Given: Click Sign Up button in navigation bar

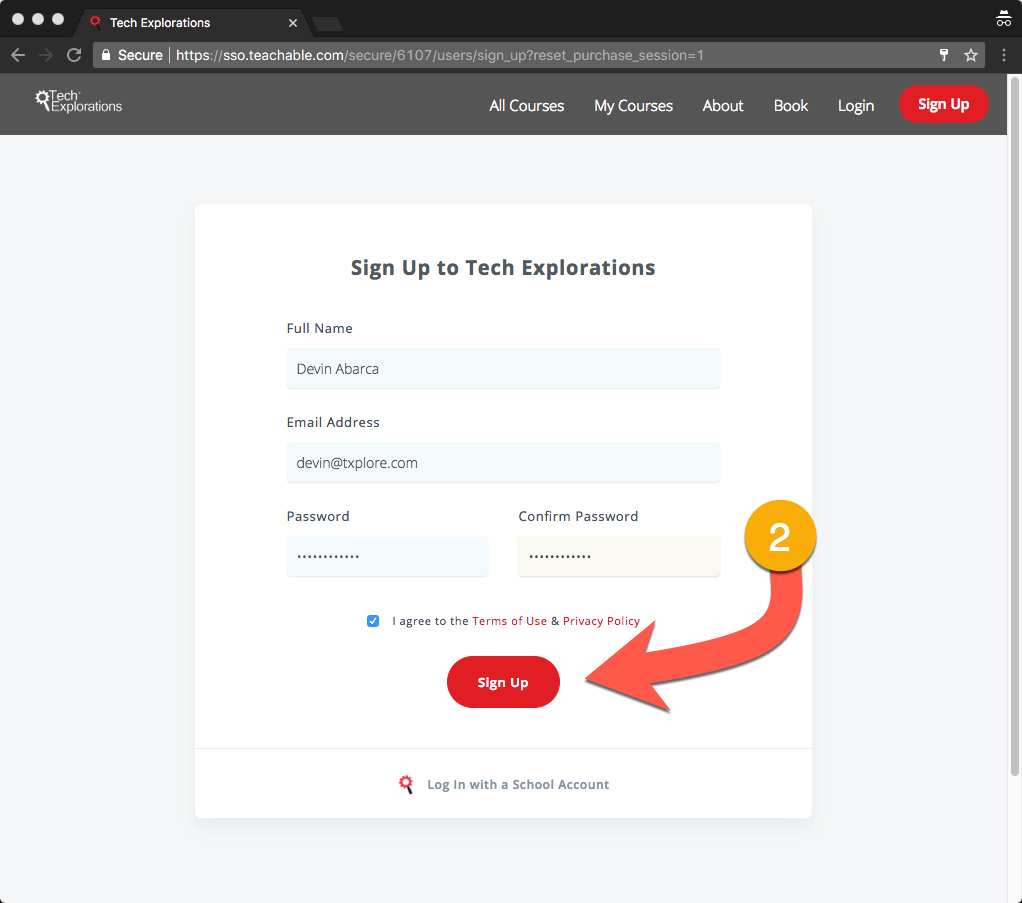Looking at the screenshot, I should pyautogui.click(x=943, y=104).
